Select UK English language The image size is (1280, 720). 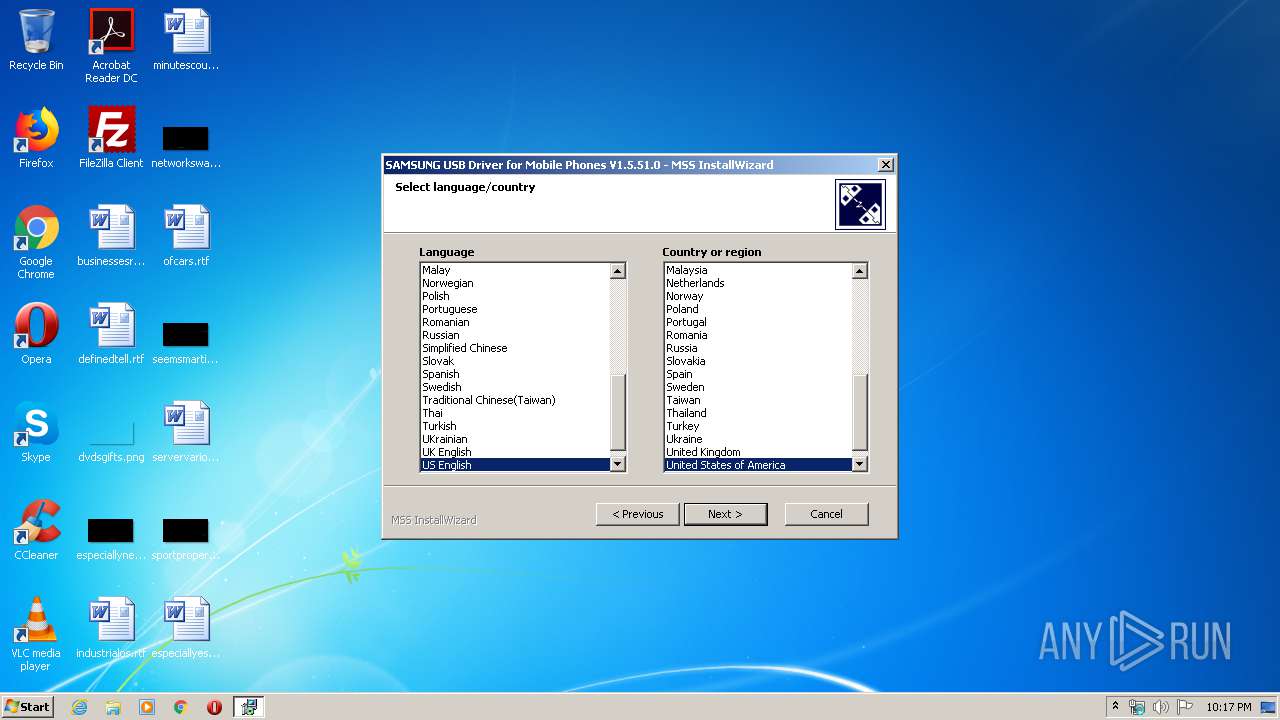click(515, 452)
